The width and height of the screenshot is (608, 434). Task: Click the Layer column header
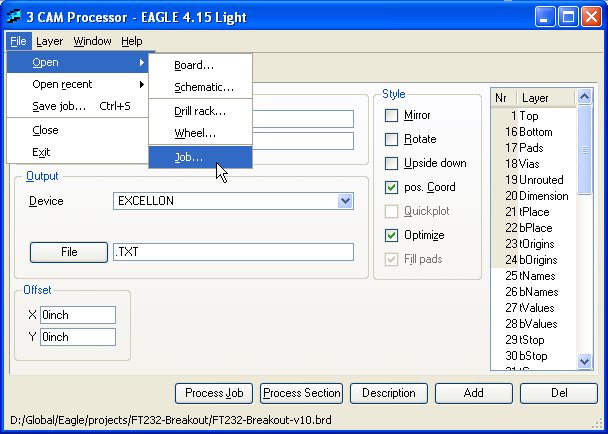click(546, 98)
